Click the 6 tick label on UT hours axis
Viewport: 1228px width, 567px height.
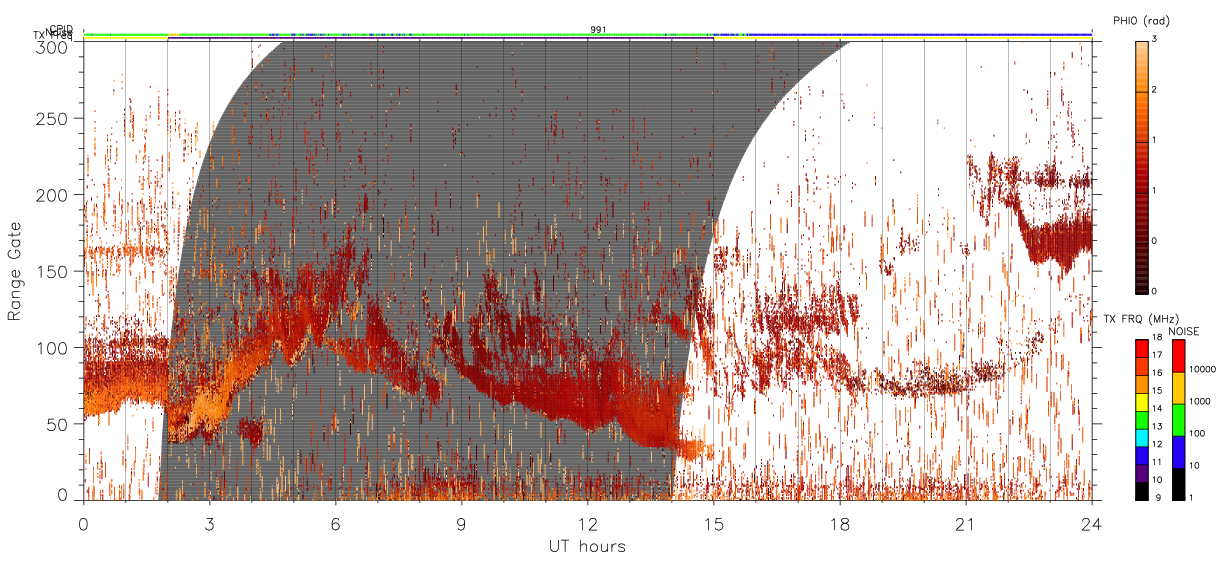coord(335,524)
